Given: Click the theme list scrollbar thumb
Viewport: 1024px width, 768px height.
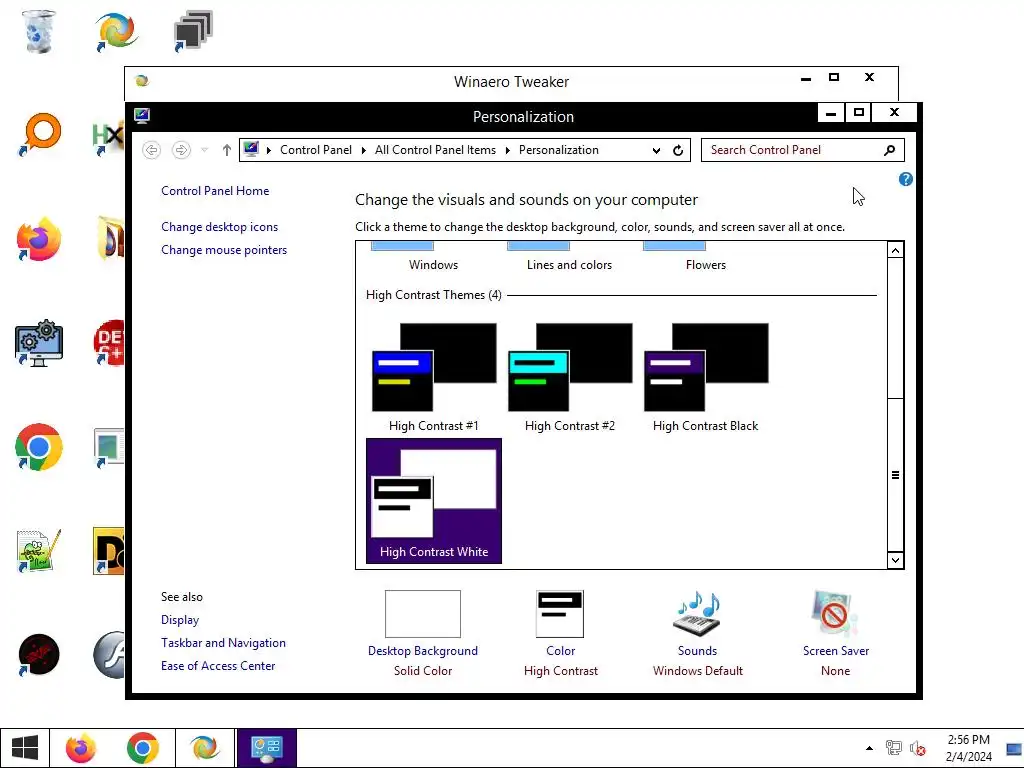Looking at the screenshot, I should click(895, 475).
